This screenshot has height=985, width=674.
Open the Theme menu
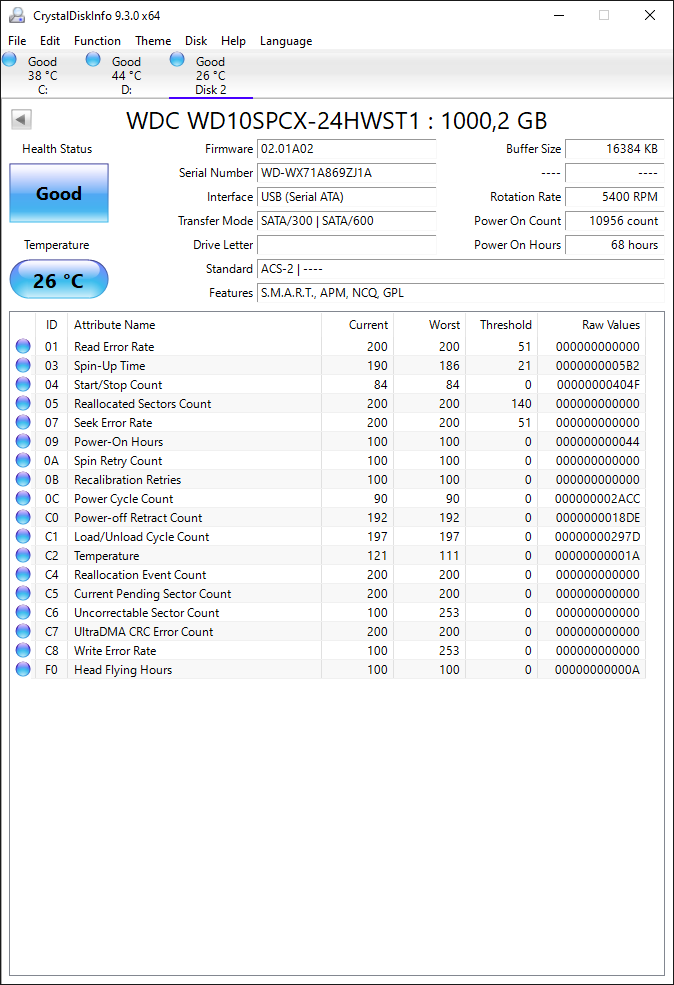tap(153, 41)
